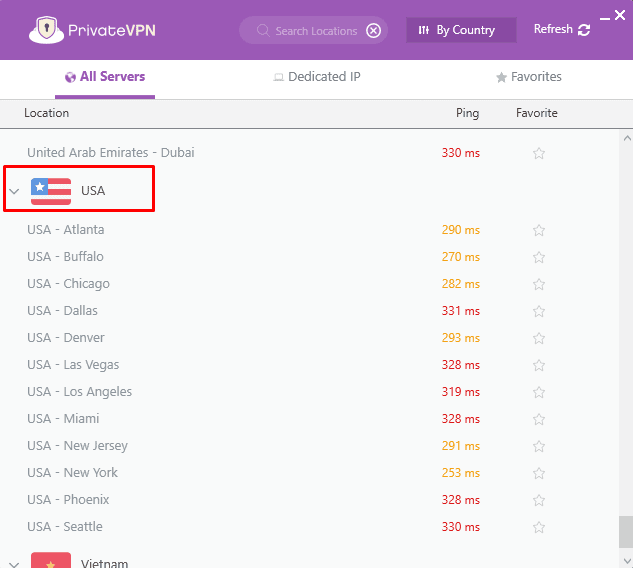Collapse the USA server group chevron

[14, 191]
